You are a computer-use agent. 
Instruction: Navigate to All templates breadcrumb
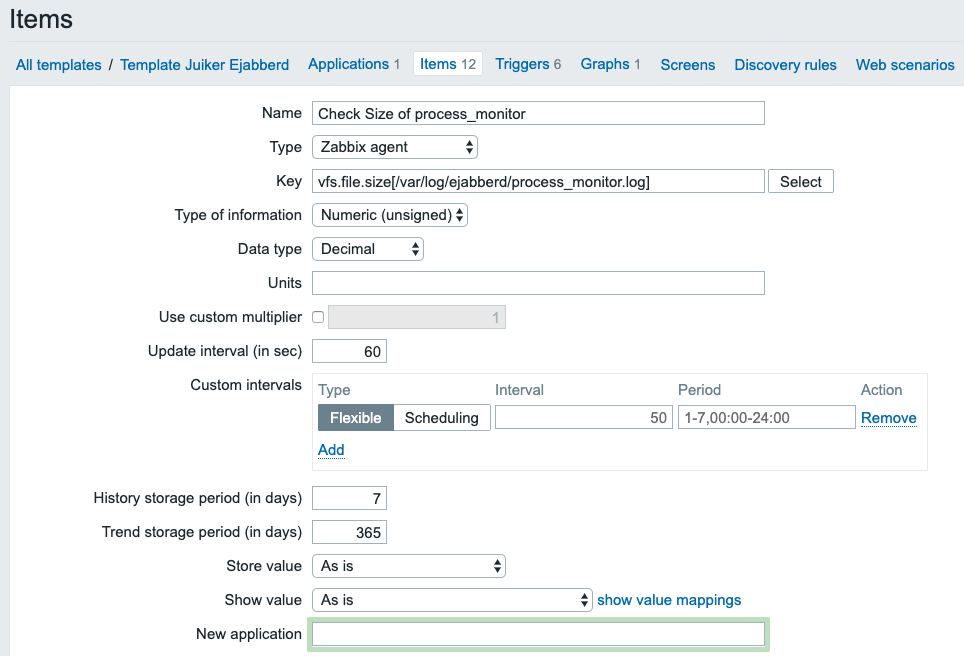59,65
